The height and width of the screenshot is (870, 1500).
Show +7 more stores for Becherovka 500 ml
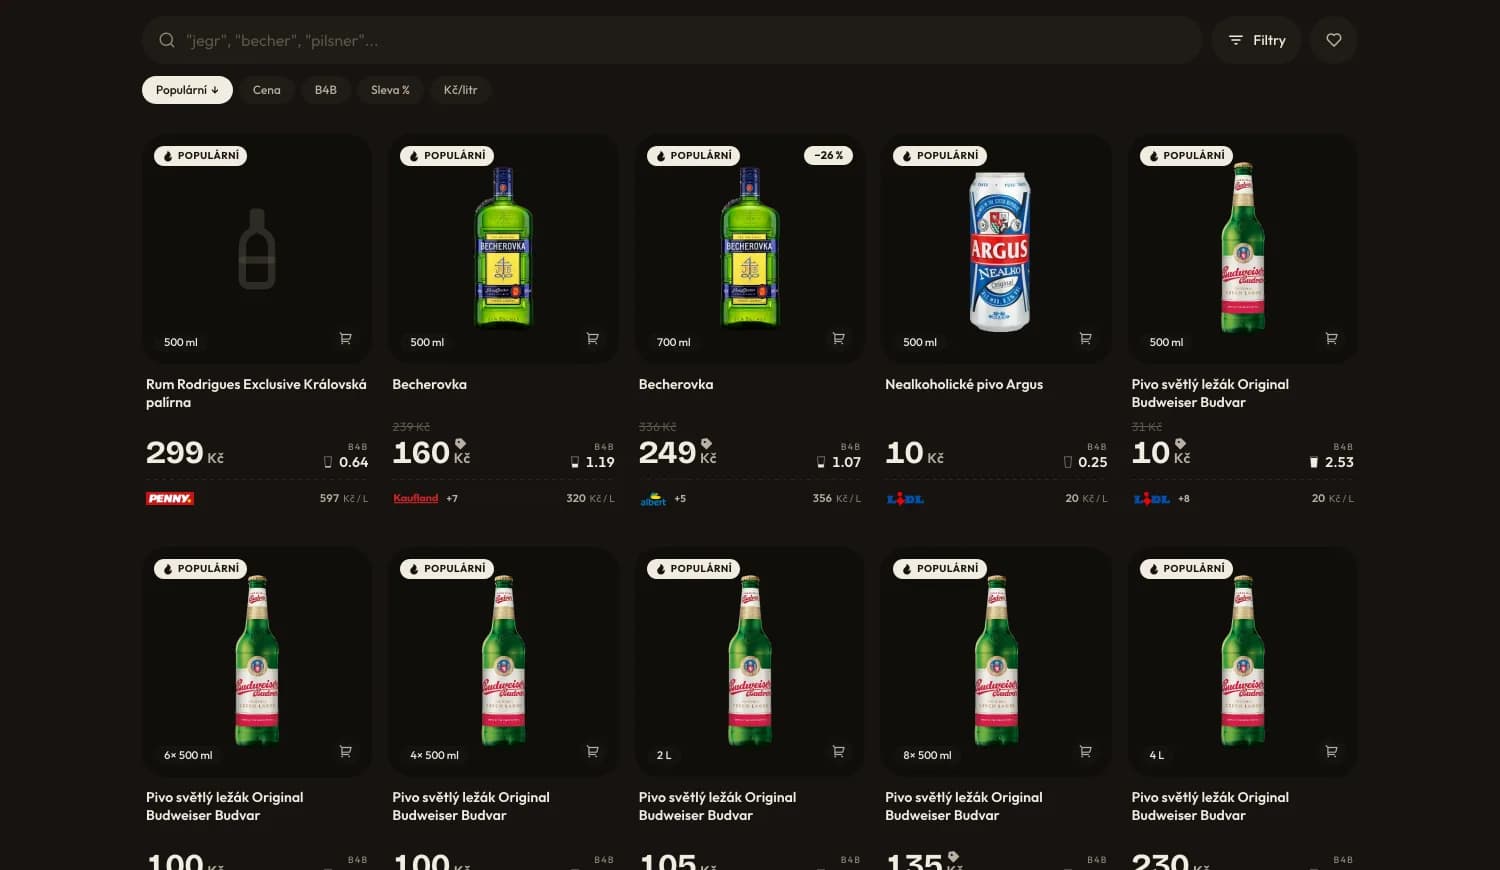[452, 498]
